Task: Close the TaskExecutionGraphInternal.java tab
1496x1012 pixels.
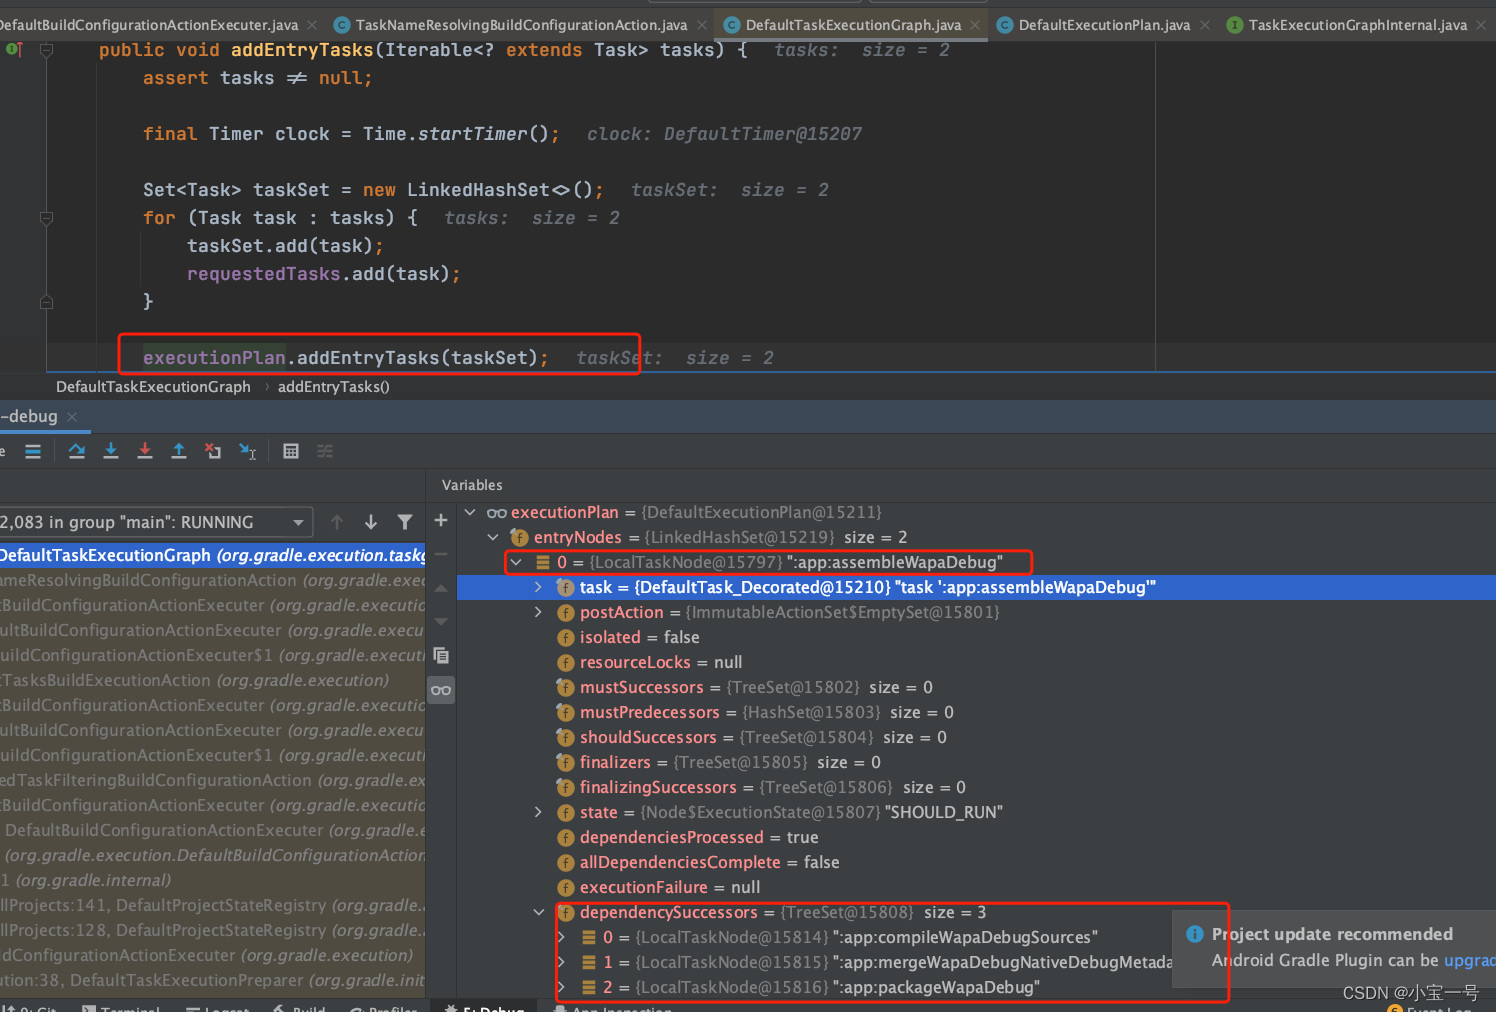Action: [1481, 25]
